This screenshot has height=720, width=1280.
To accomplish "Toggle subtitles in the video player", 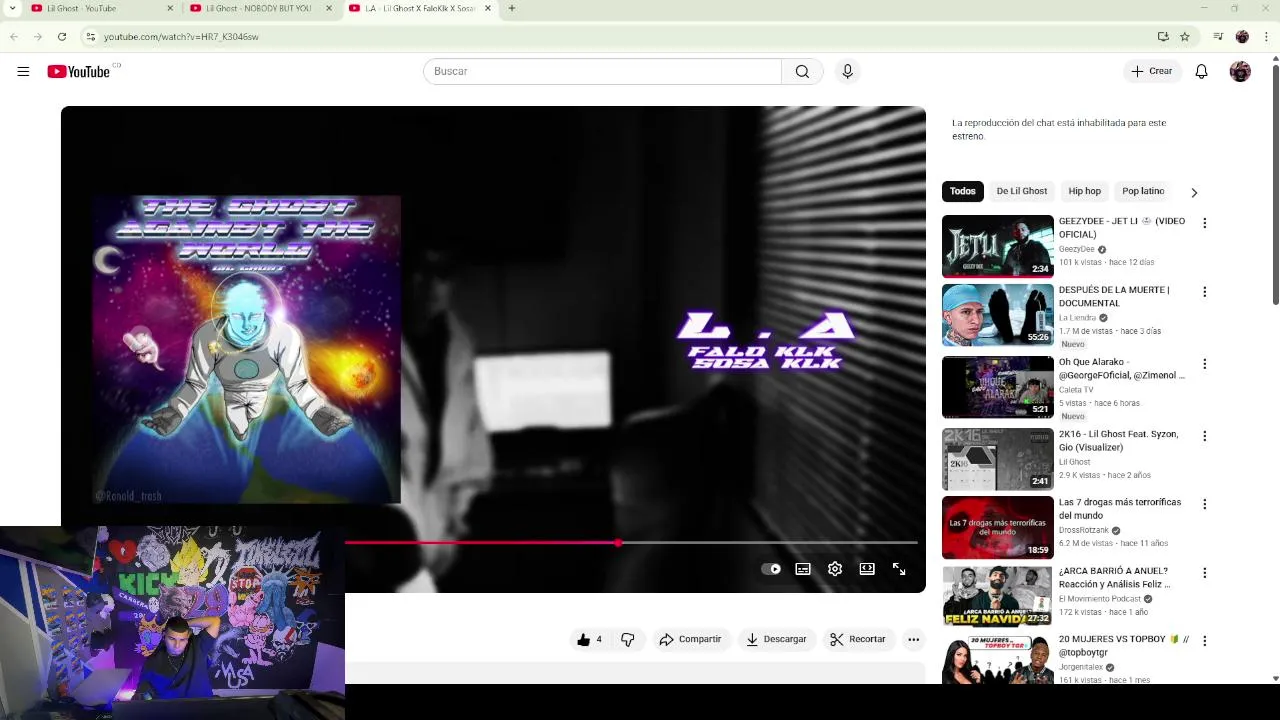I will click(803, 569).
